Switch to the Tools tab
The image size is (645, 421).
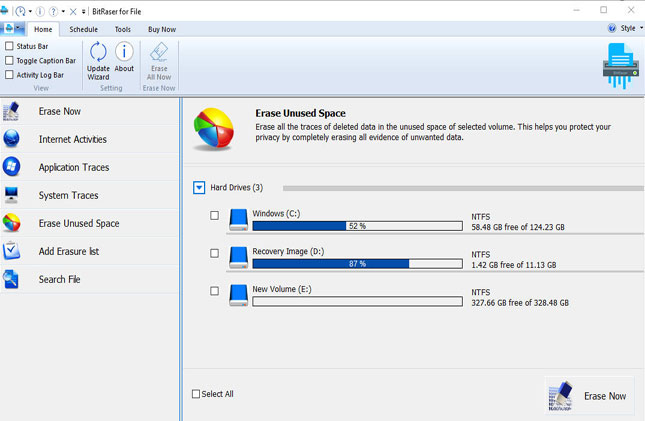[123, 29]
